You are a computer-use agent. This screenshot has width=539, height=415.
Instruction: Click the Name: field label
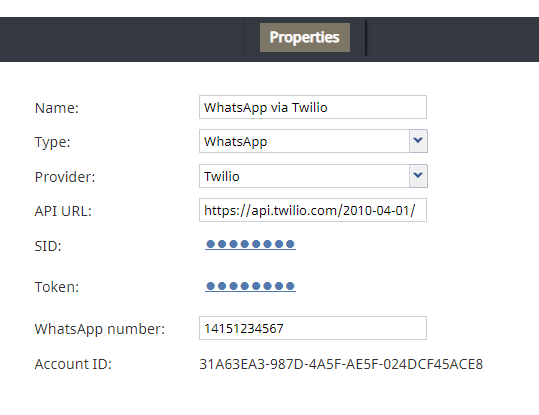point(57,108)
